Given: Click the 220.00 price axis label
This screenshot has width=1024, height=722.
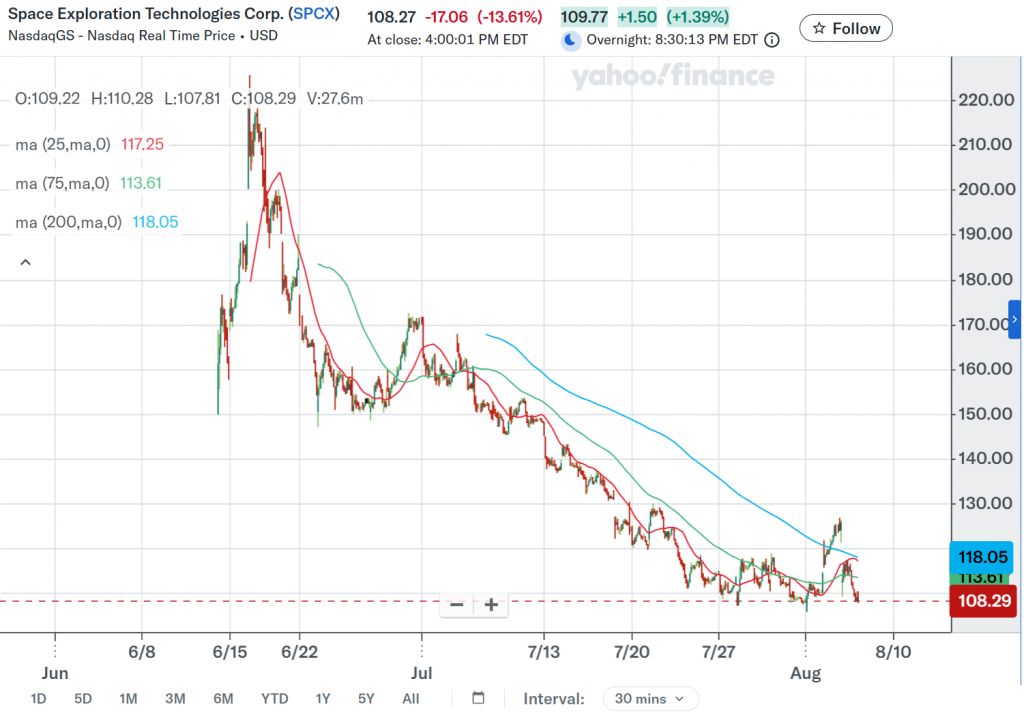Looking at the screenshot, I should 986,100.
